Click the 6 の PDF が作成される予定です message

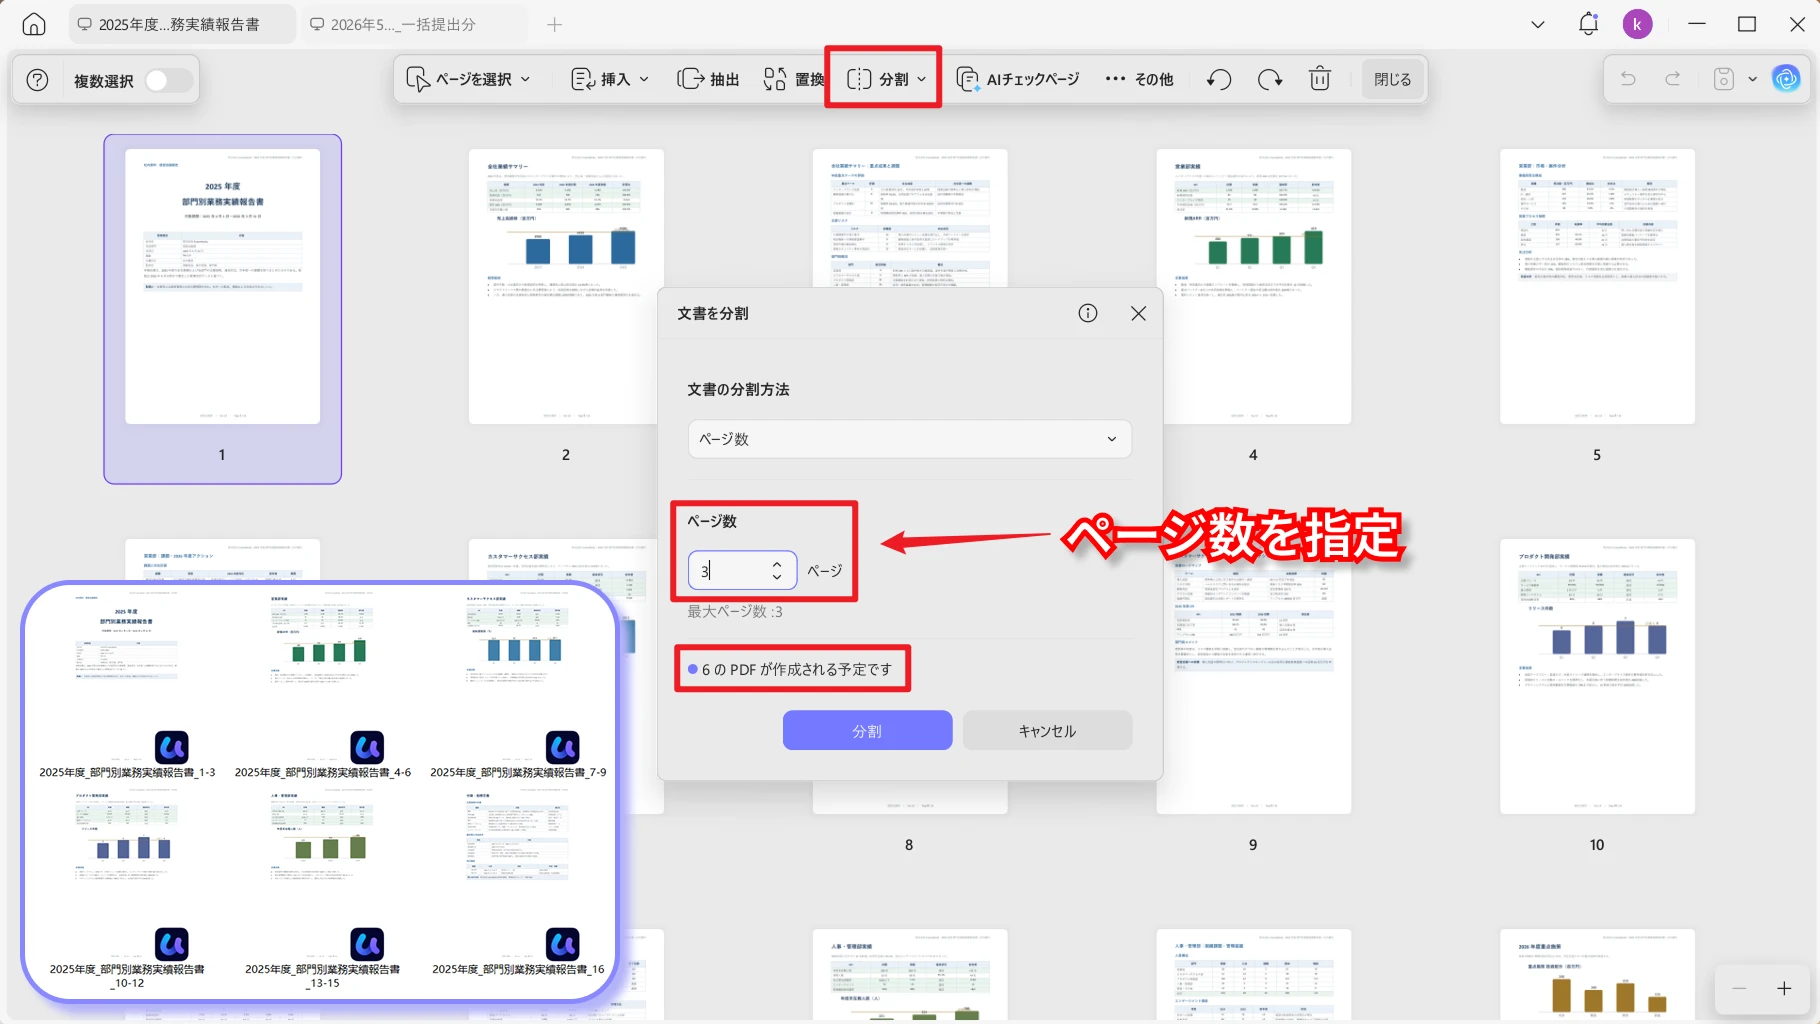[790, 669]
